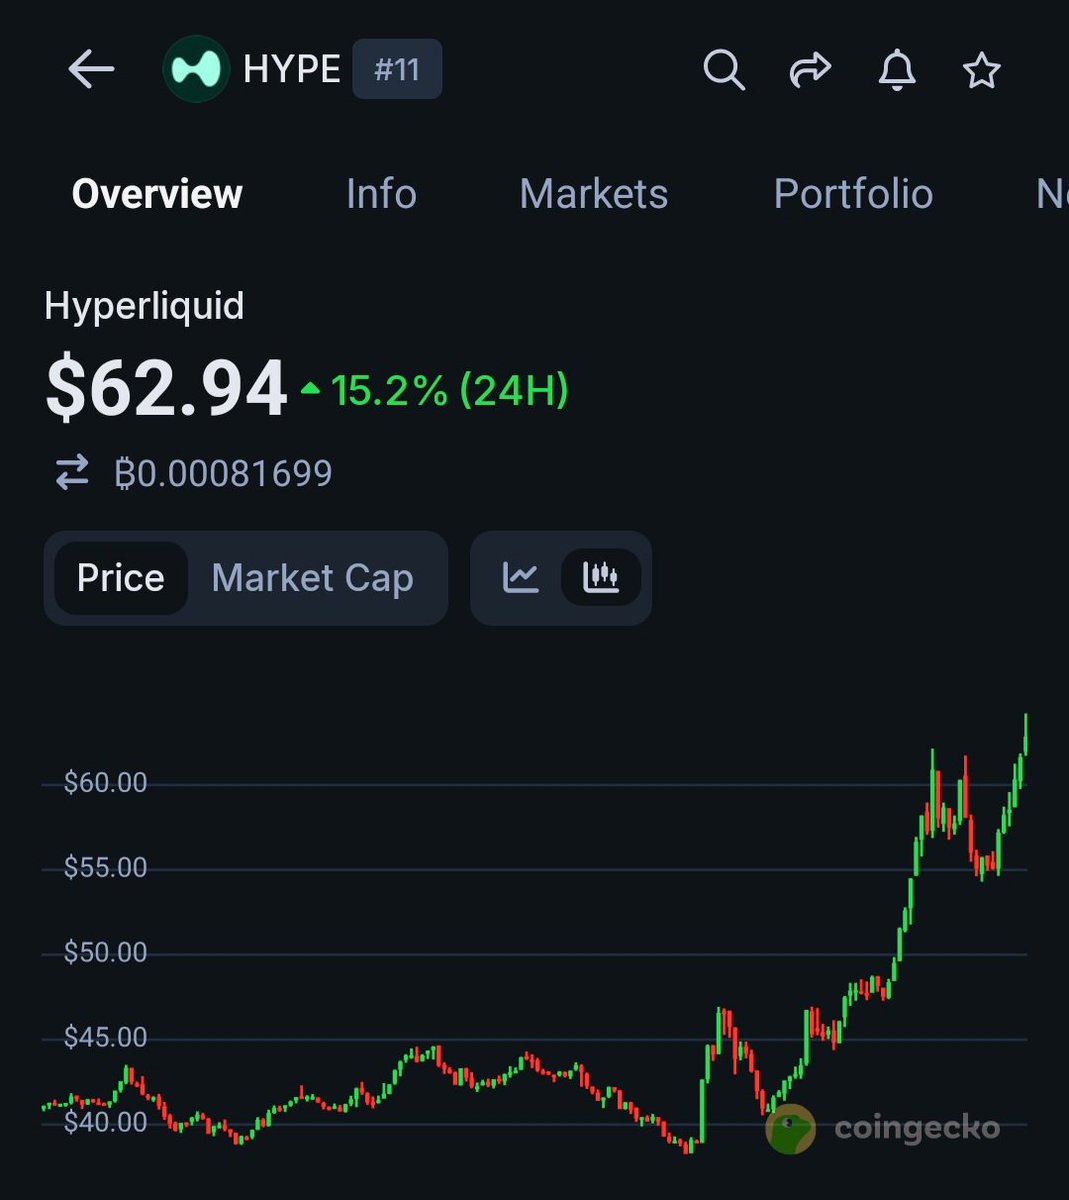This screenshot has height=1200, width=1069.
Task: Switch to line chart view
Action: coord(521,577)
